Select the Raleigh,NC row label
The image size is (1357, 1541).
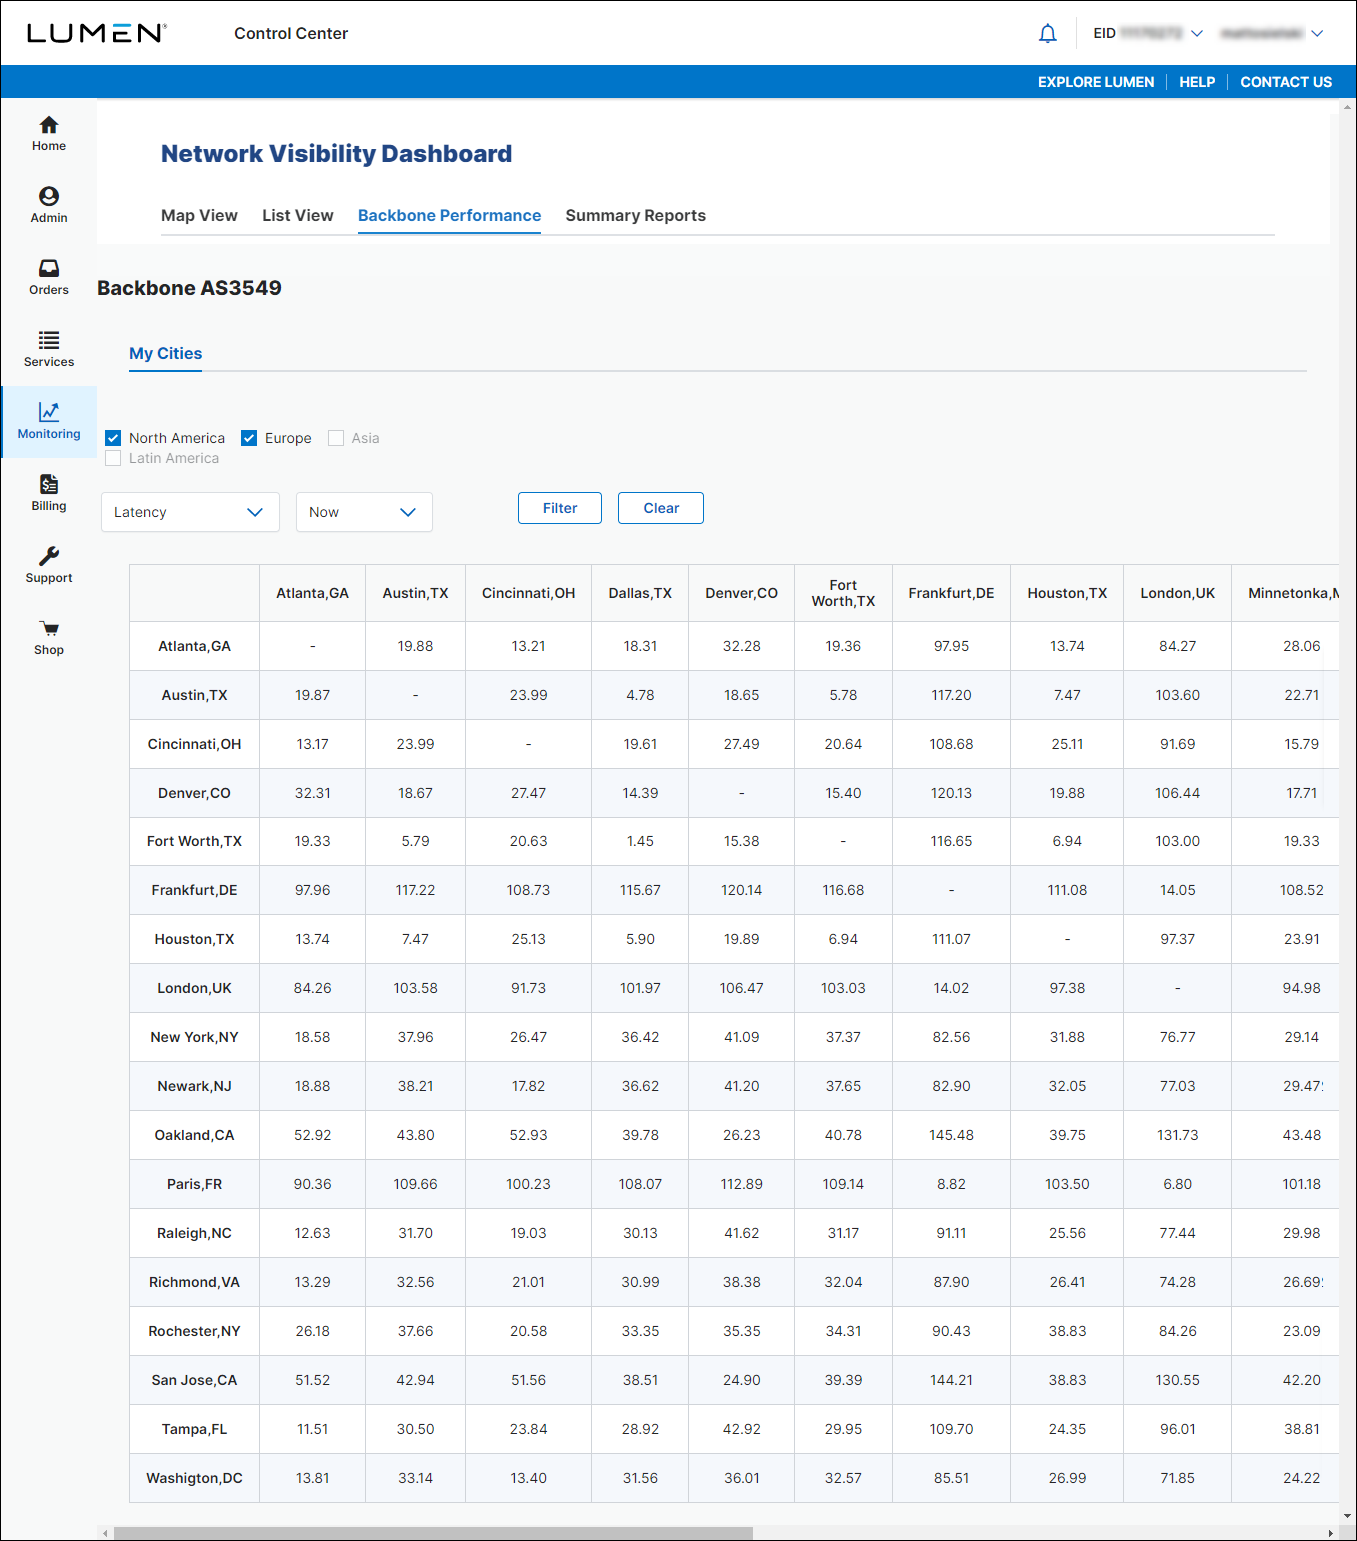click(194, 1233)
